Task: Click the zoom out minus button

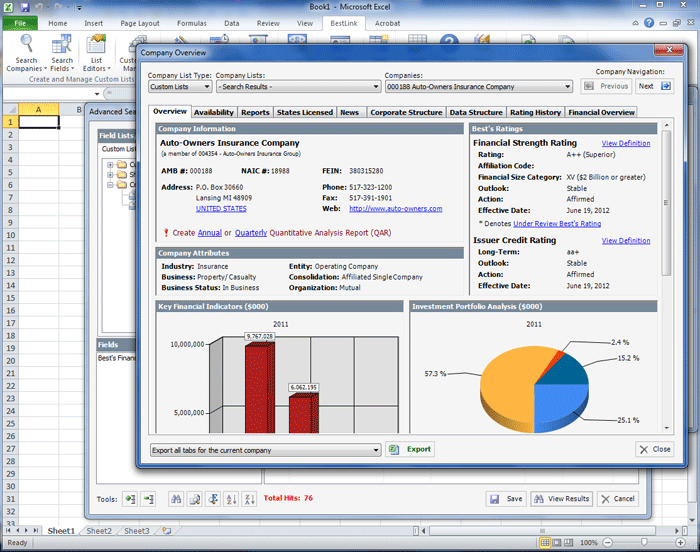Action: click(x=608, y=543)
